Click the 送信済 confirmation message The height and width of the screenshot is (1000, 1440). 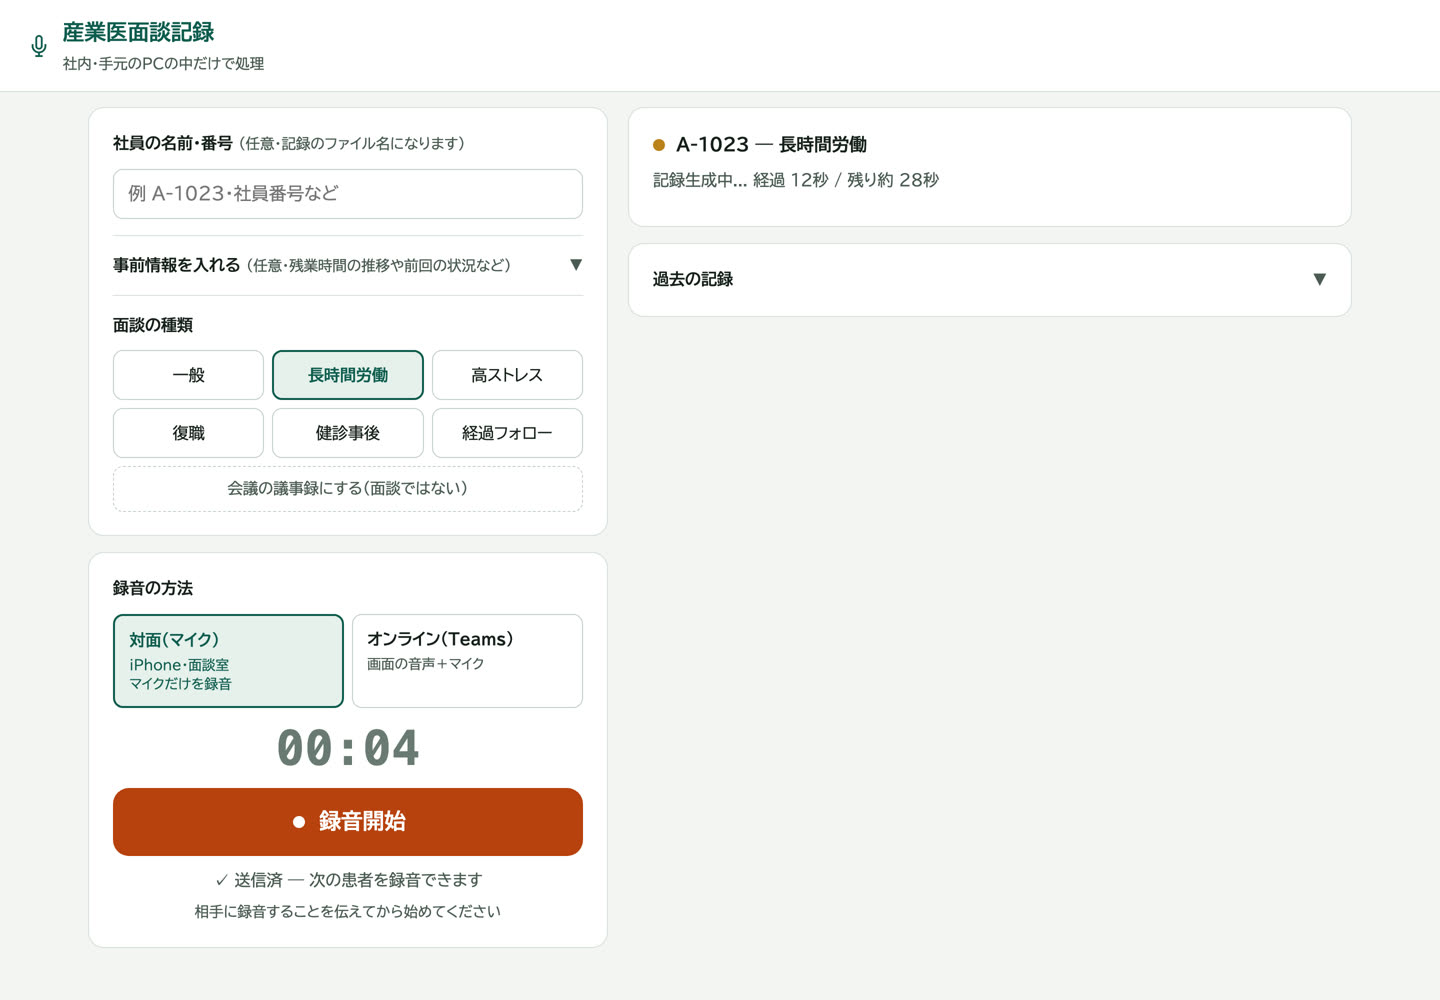[348, 880]
